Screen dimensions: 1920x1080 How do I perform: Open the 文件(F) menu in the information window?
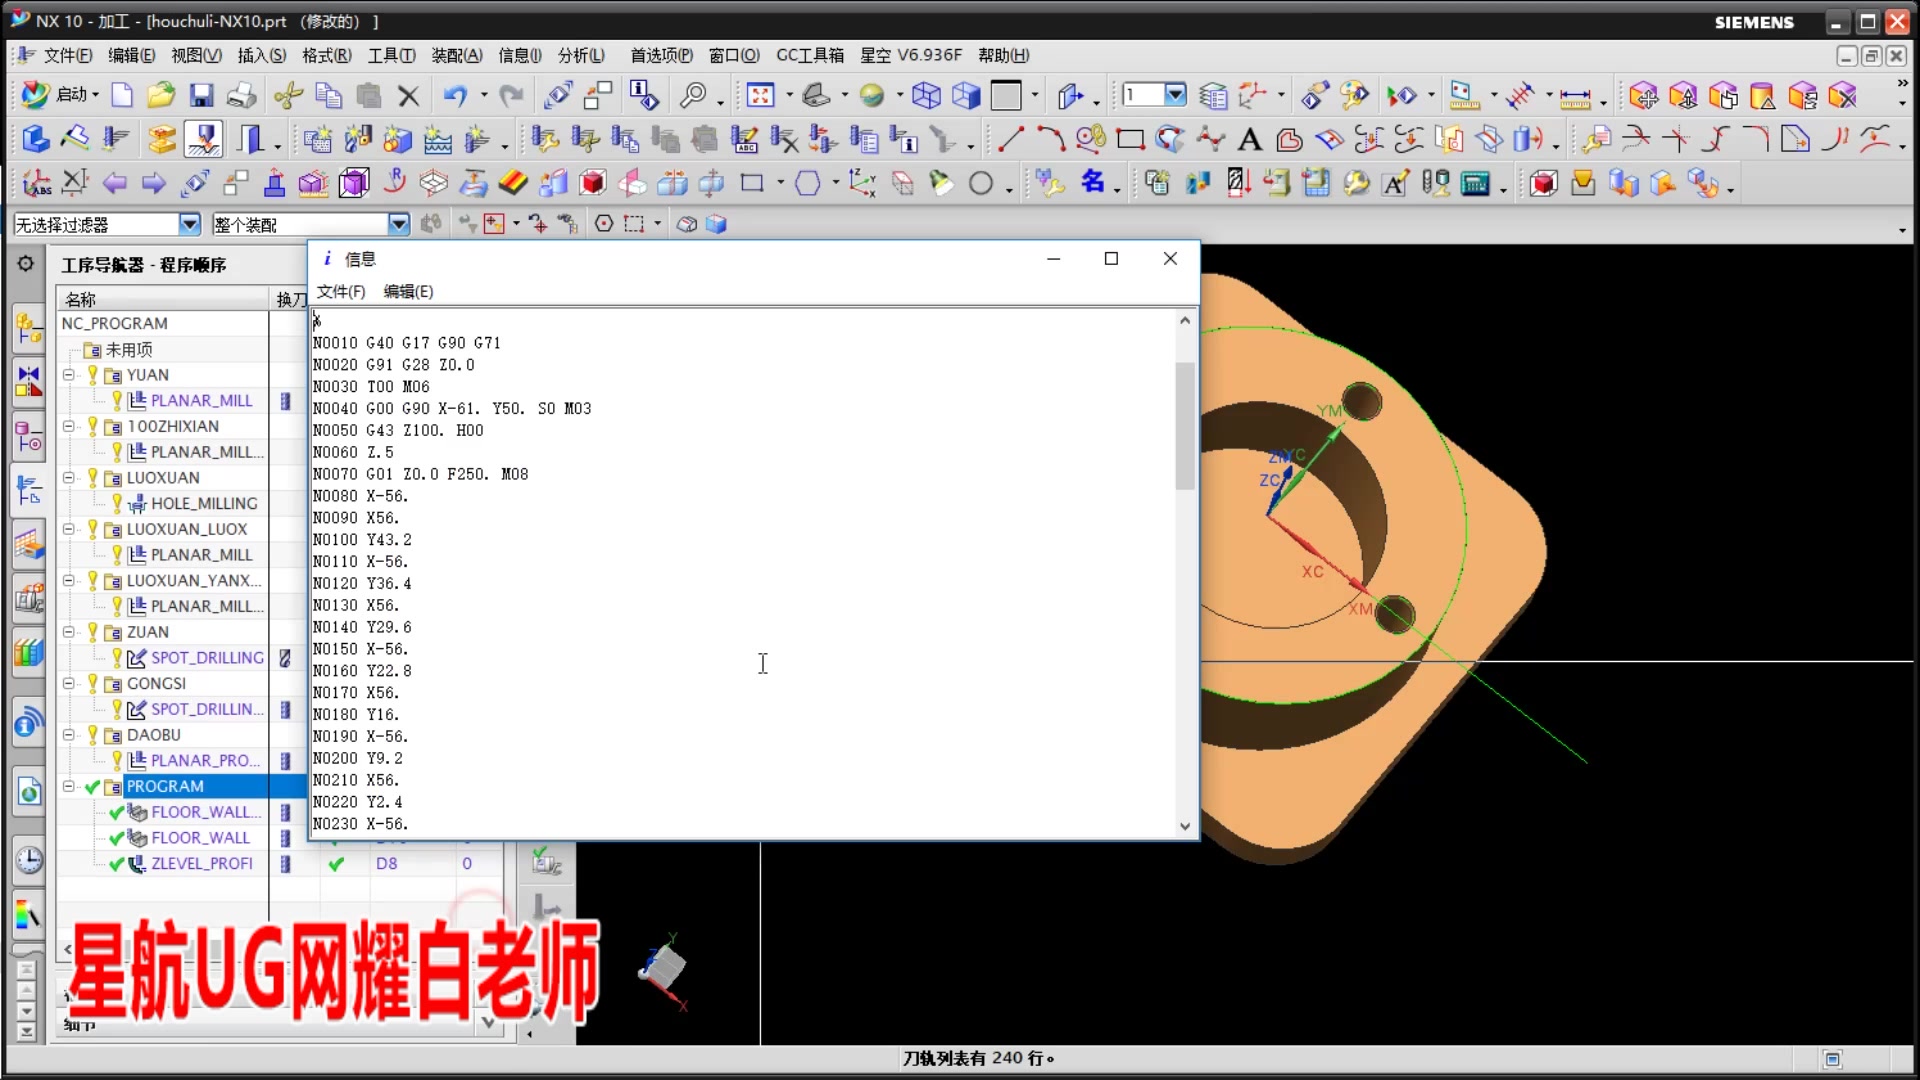click(x=340, y=291)
